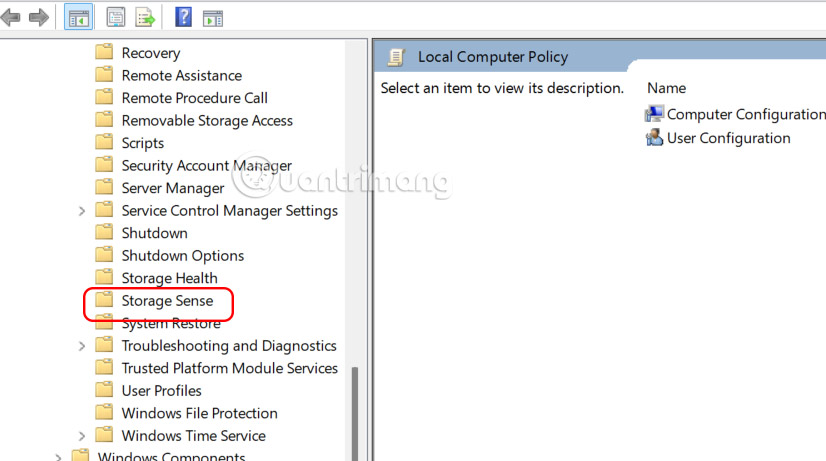Select Remote Procedure Call folder
The height and width of the screenshot is (461, 826).
[x=194, y=98]
